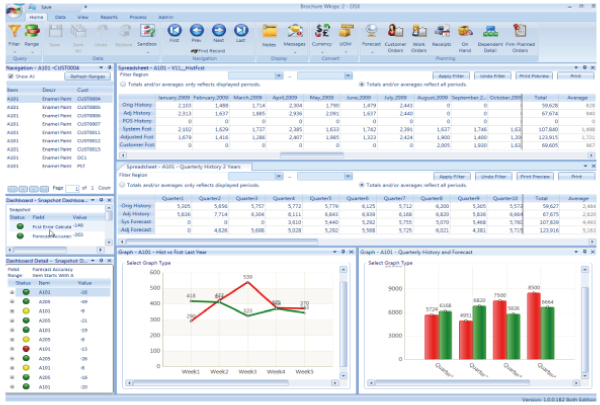Click the Hist vs Fcst graph vertical scrollbar
This screenshot has height=405, width=600.
343,323
